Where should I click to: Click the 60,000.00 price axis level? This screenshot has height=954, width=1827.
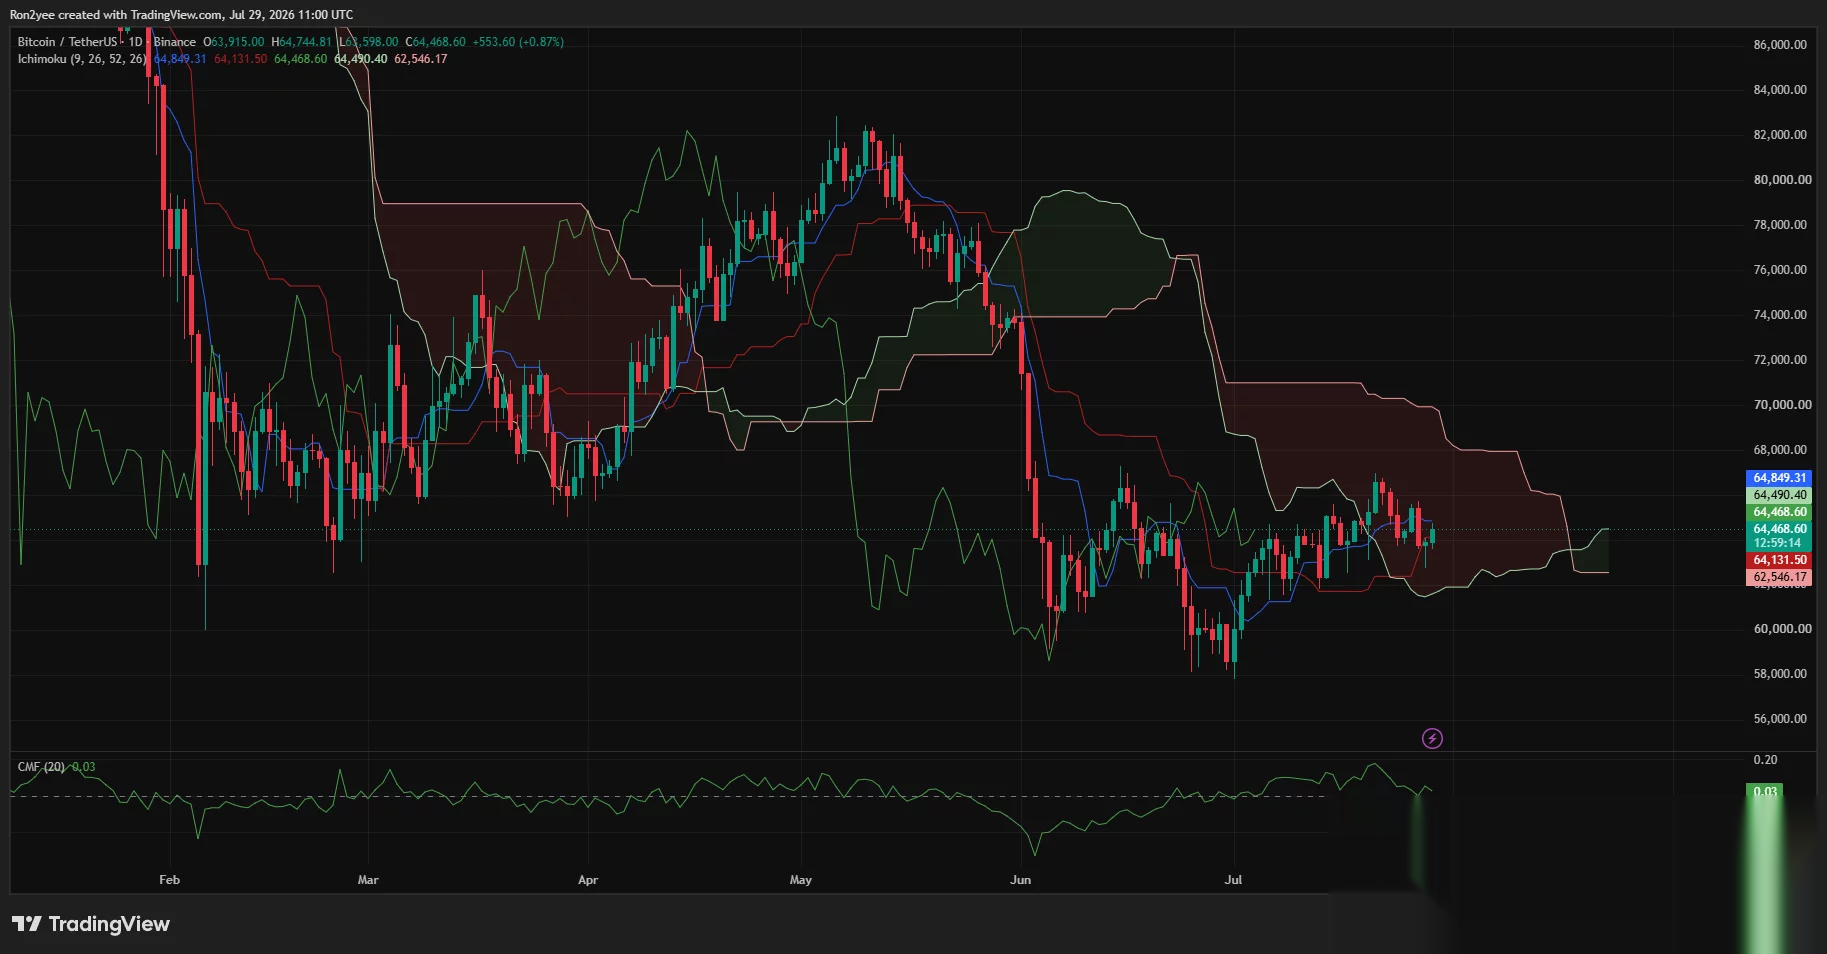(1782, 629)
